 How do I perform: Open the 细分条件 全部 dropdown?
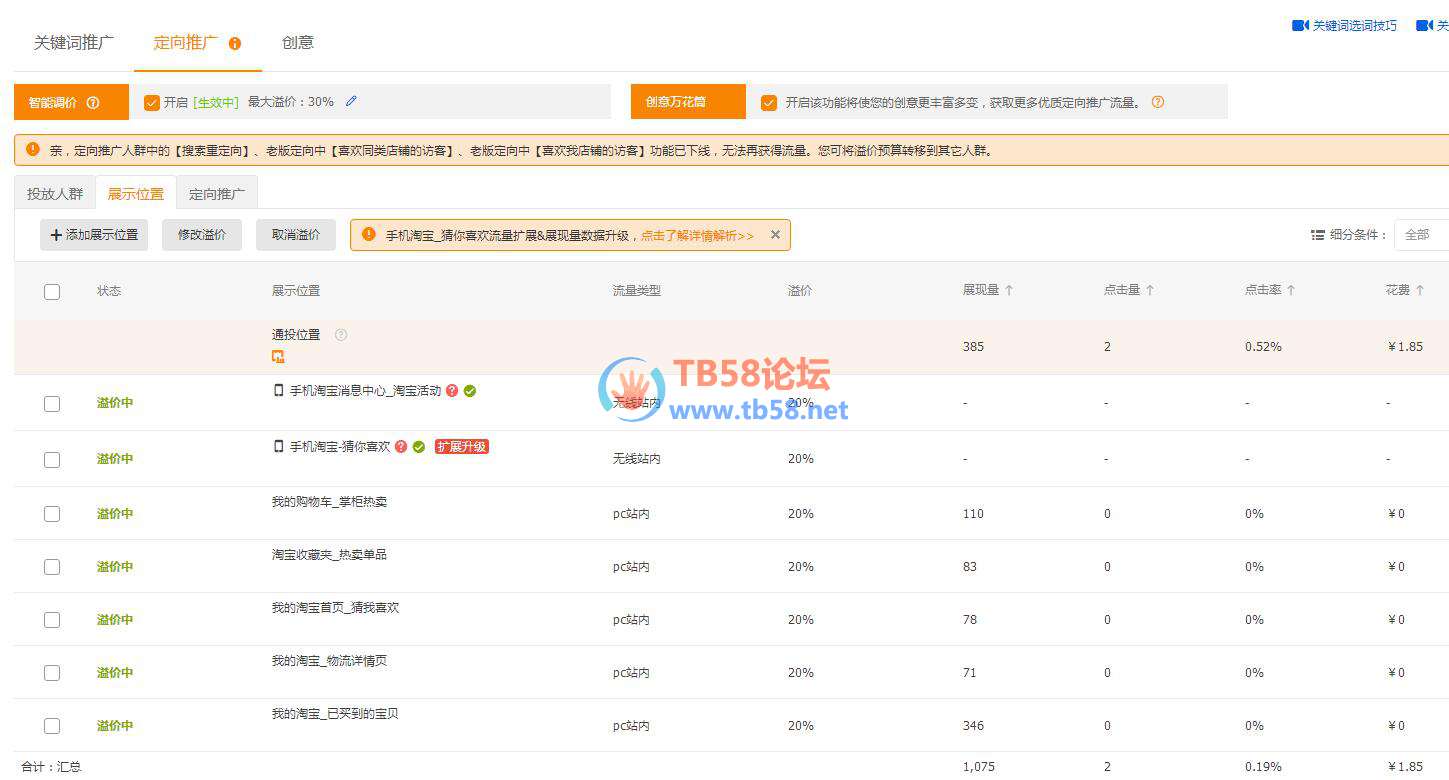[1421, 234]
